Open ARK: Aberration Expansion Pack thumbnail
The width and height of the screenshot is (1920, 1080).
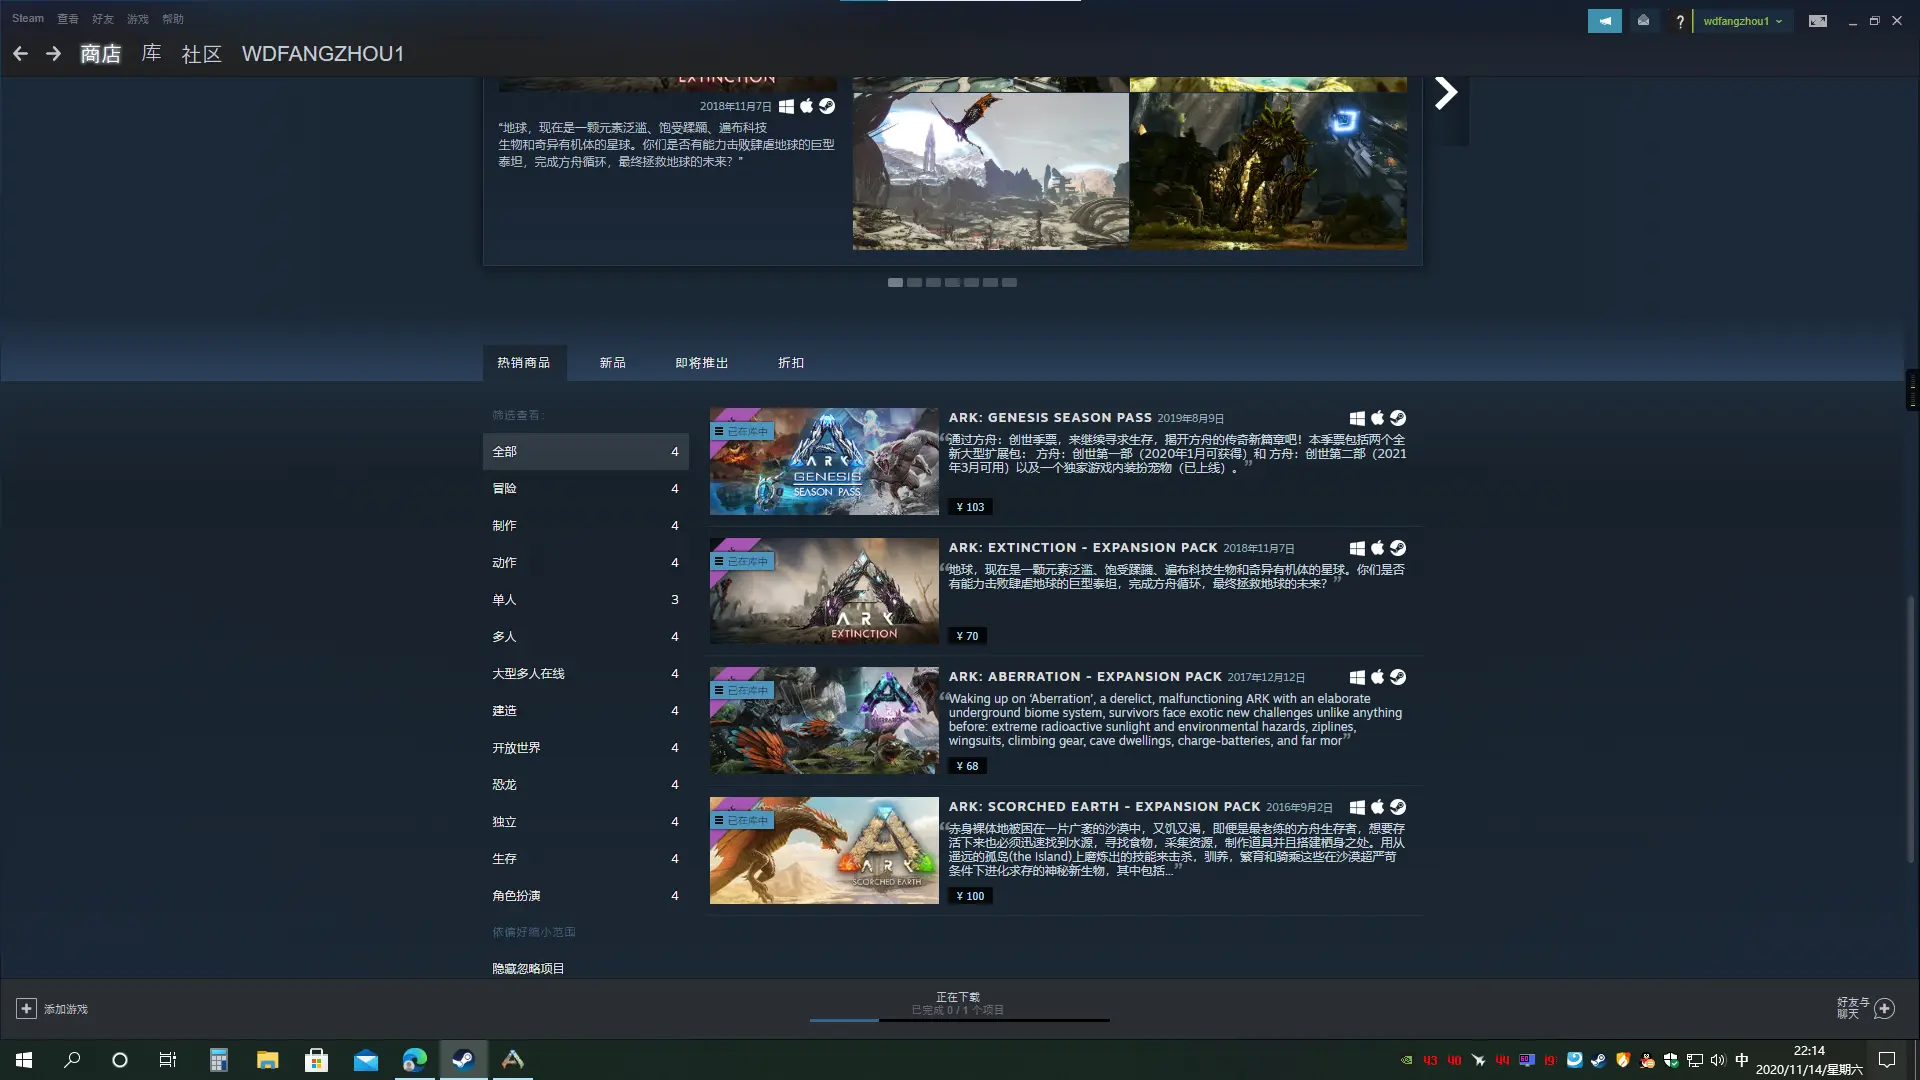[x=824, y=721]
